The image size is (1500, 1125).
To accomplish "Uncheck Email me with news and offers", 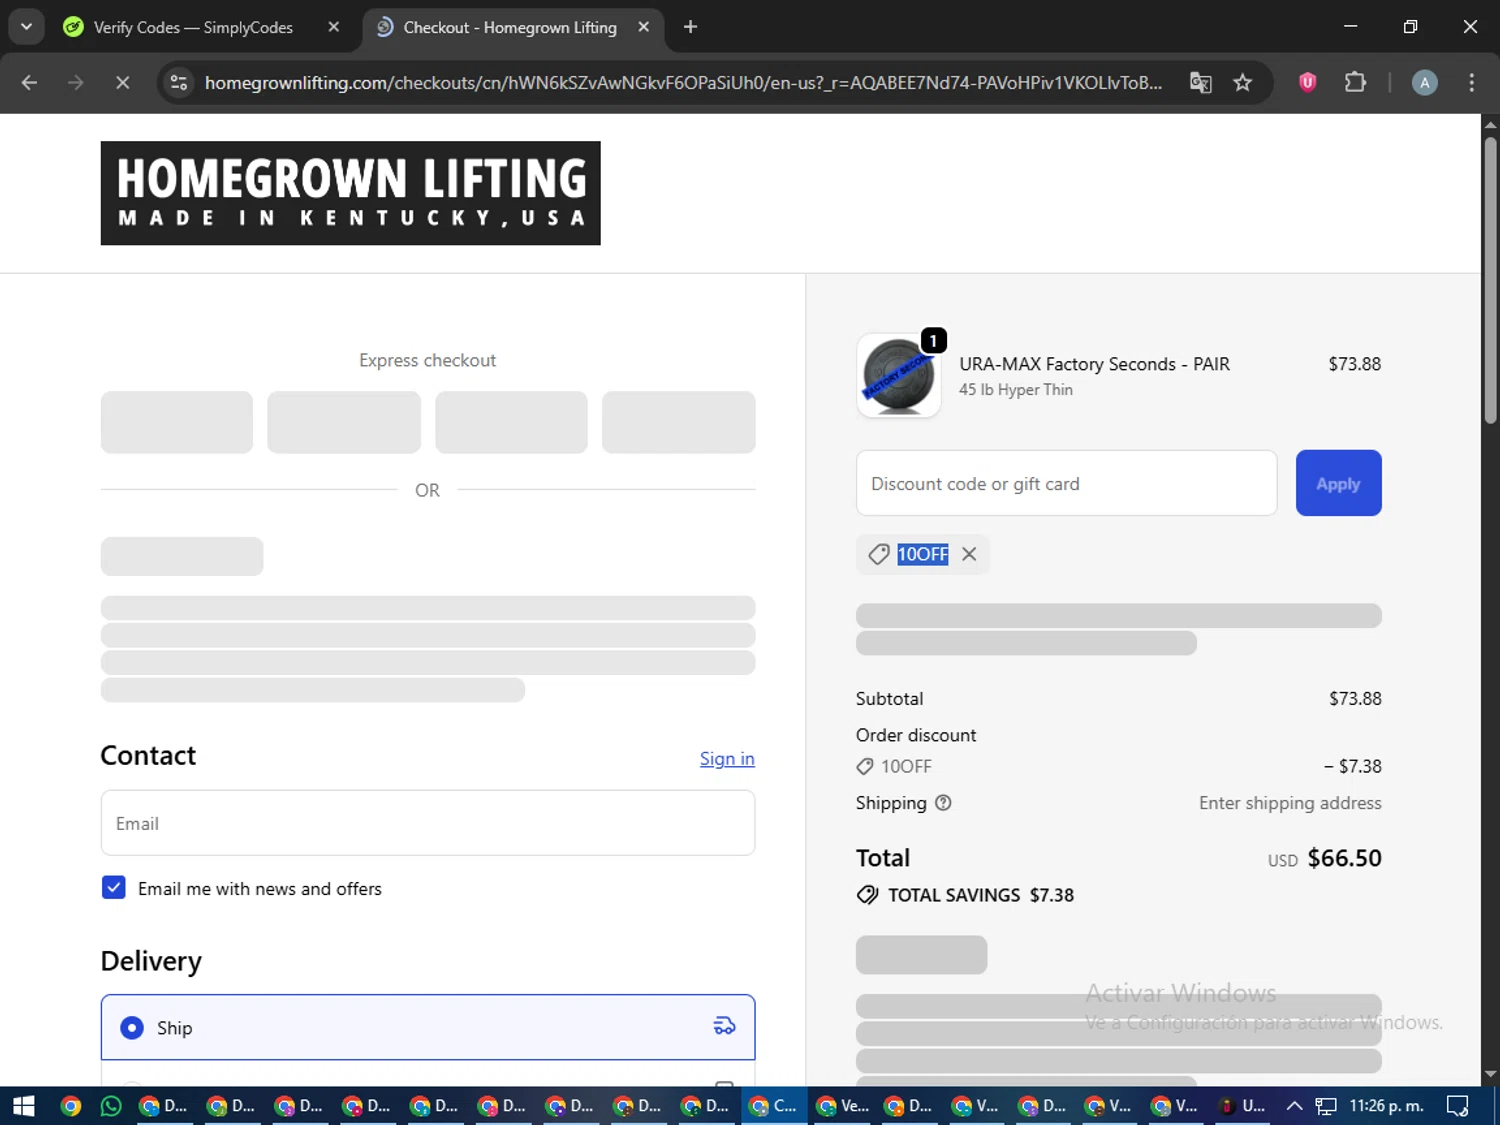I will click(x=114, y=888).
